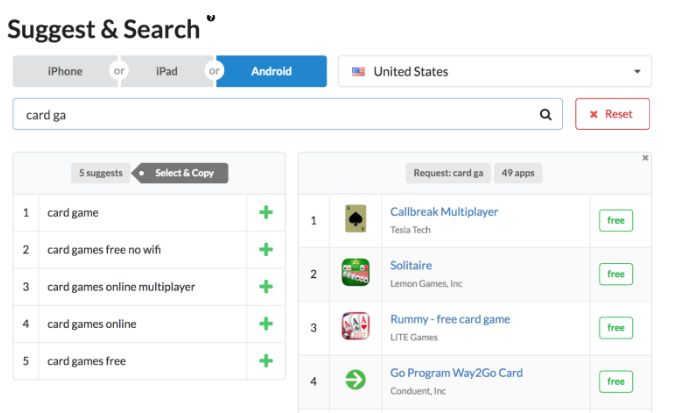Expand the United States country dropdown
The height and width of the screenshot is (413, 698).
tap(495, 71)
